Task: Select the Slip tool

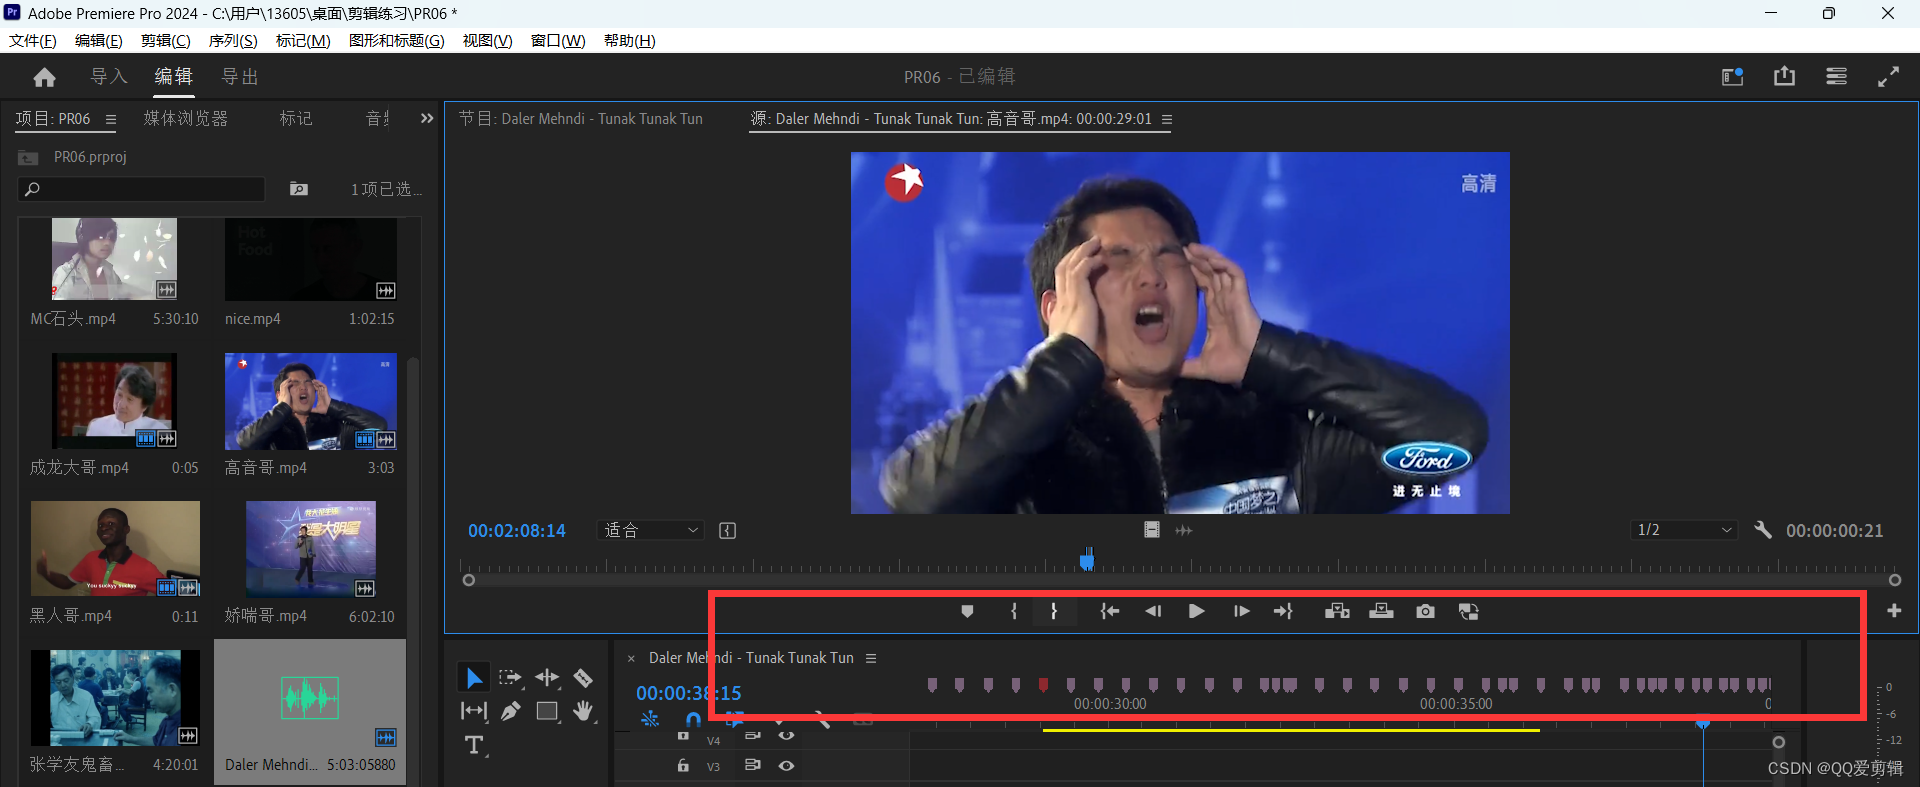Action: pos(474,711)
